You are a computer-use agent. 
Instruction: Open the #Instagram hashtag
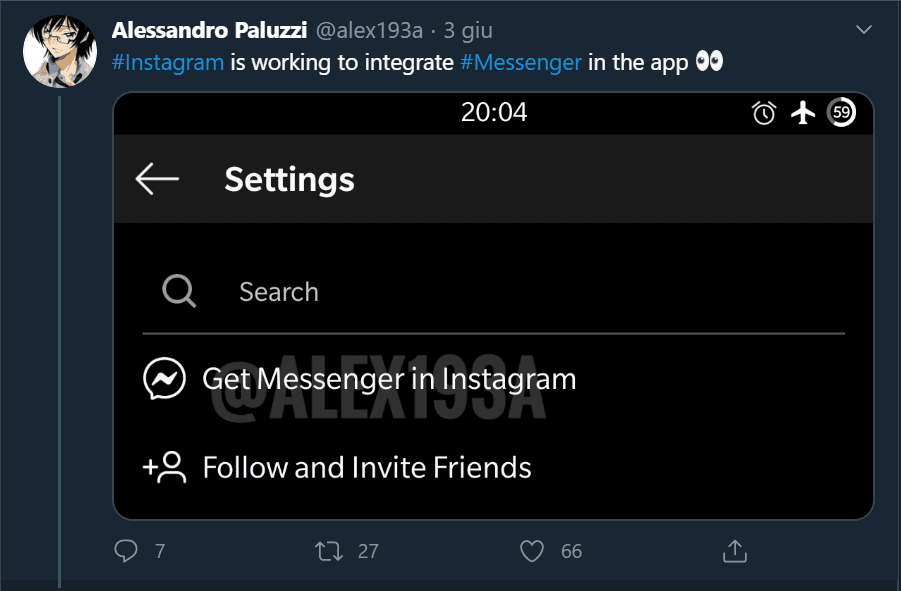click(167, 62)
